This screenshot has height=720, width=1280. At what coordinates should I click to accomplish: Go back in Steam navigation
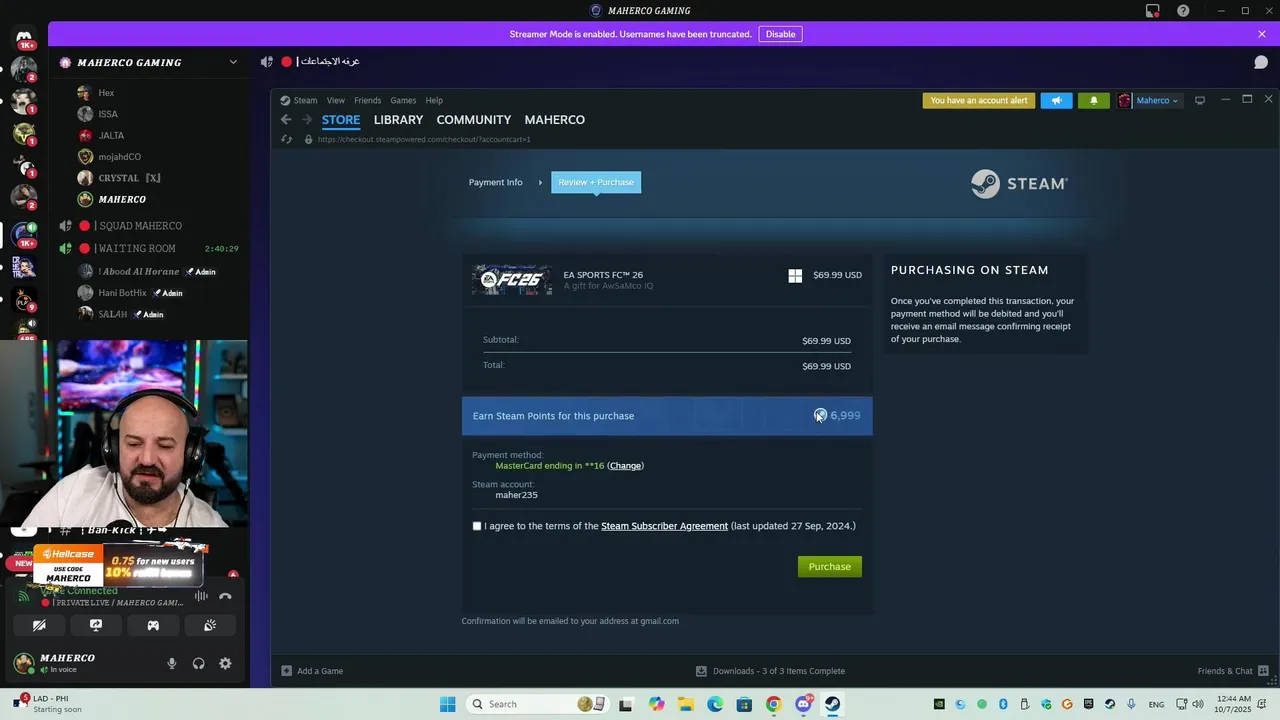coord(286,119)
